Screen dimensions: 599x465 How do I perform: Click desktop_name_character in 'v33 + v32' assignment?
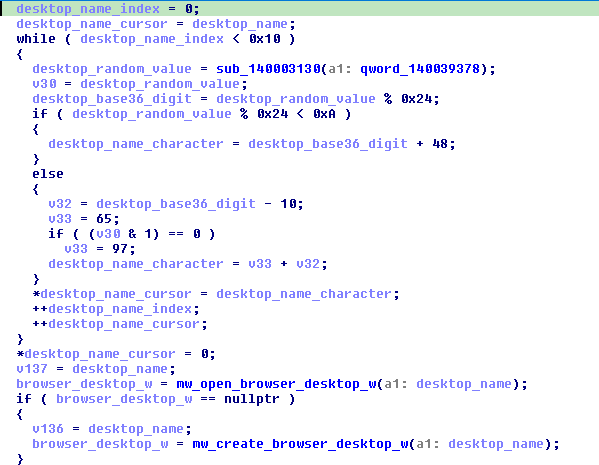136,264
